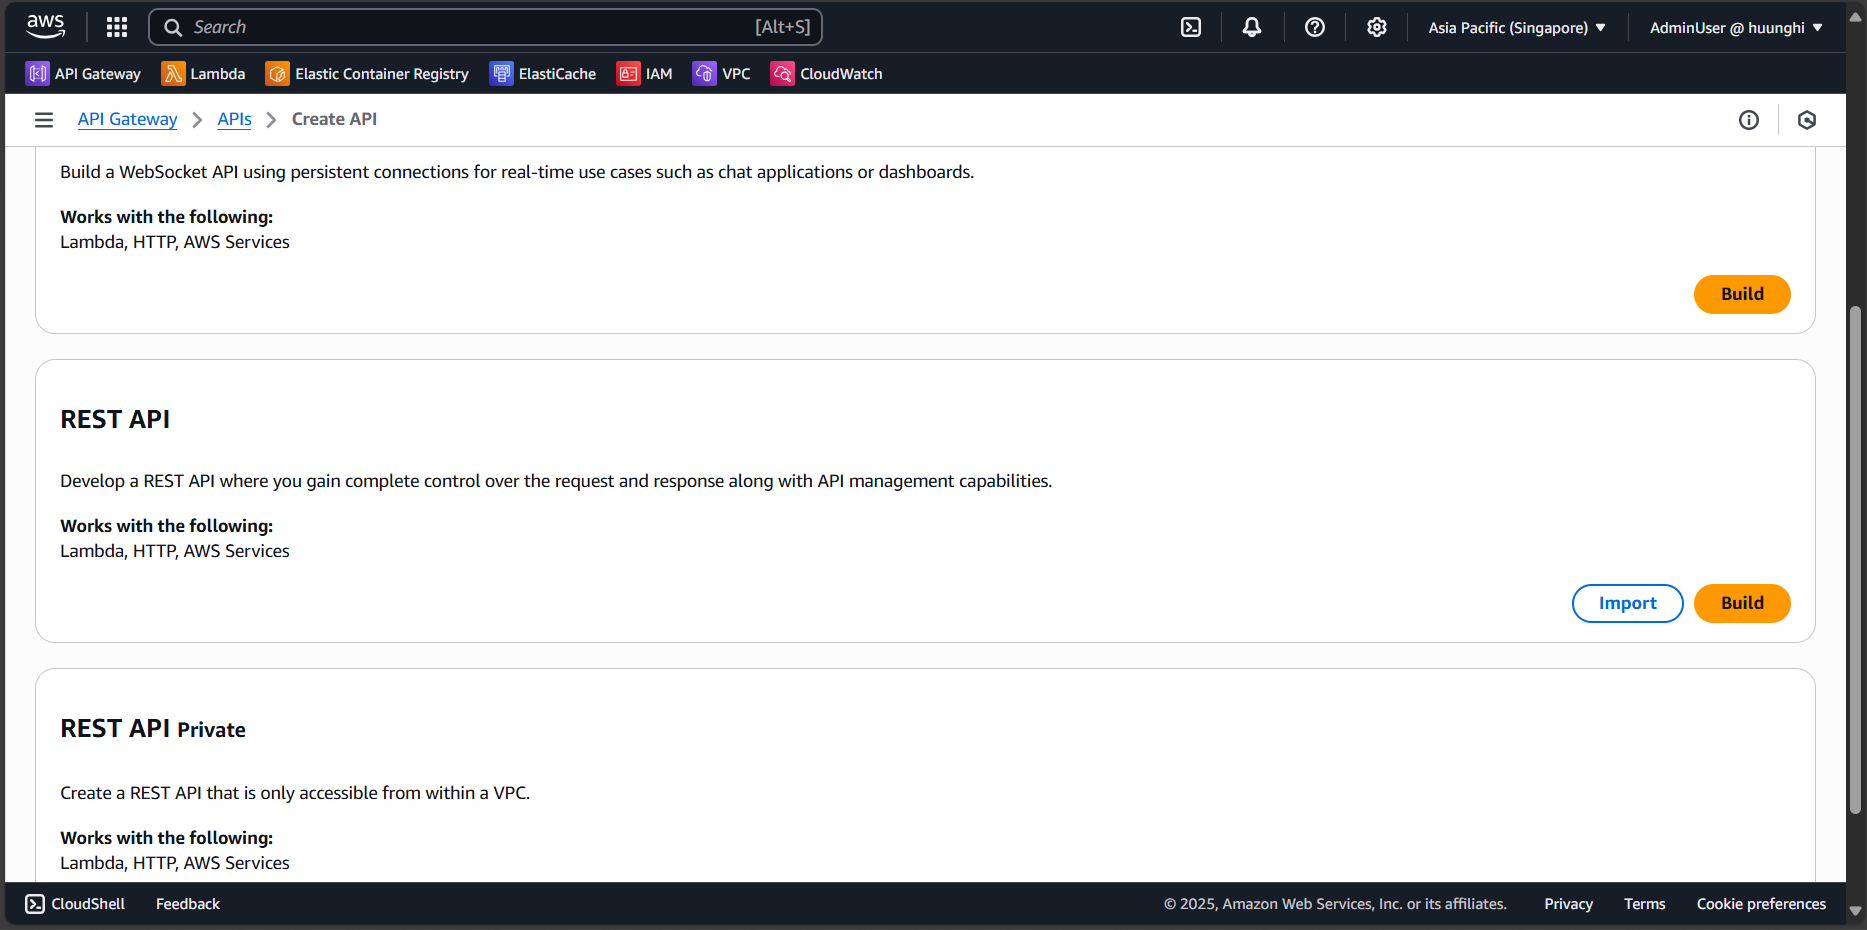Click Build for the WebSocket API

pos(1742,294)
